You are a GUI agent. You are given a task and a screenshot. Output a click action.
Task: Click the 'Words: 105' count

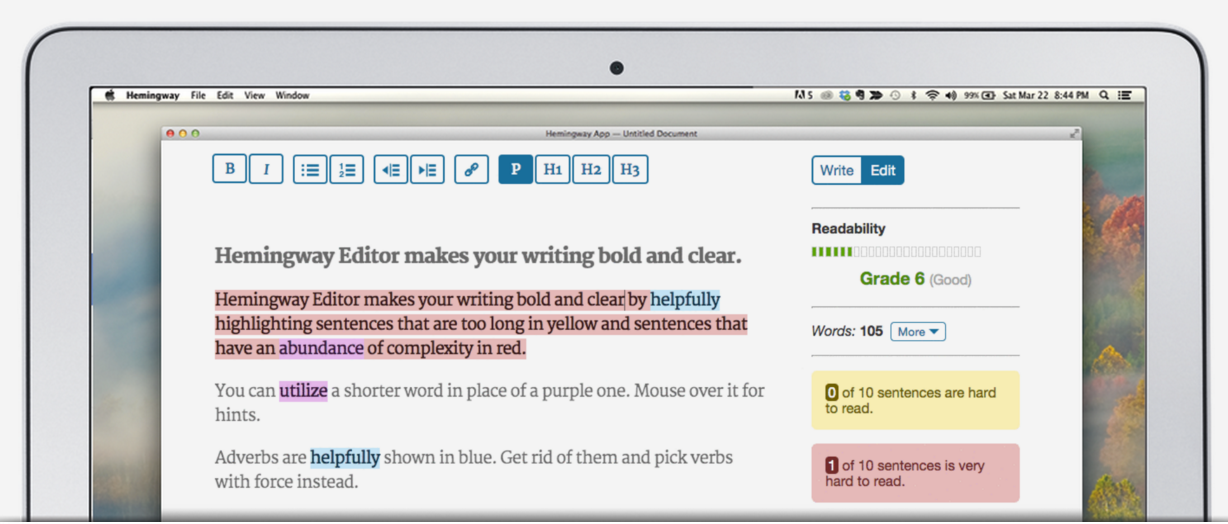(847, 331)
